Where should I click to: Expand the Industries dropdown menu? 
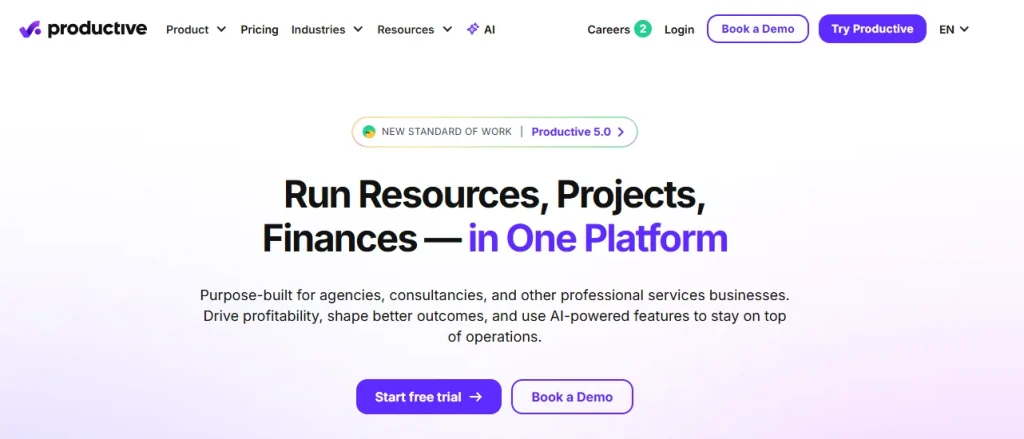pos(327,29)
